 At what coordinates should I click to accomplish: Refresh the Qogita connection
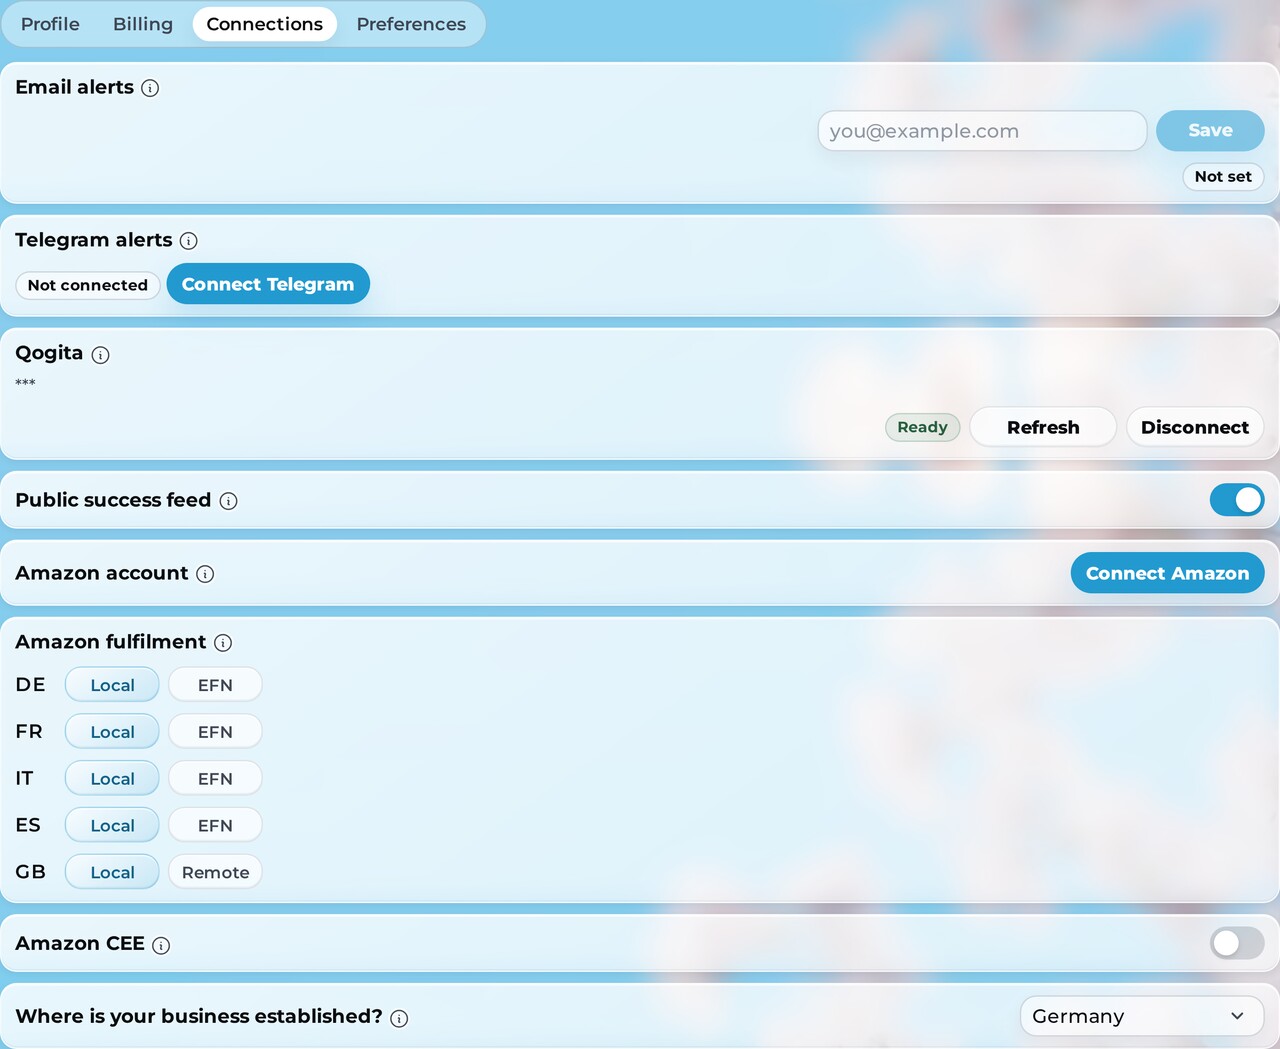[x=1043, y=427]
